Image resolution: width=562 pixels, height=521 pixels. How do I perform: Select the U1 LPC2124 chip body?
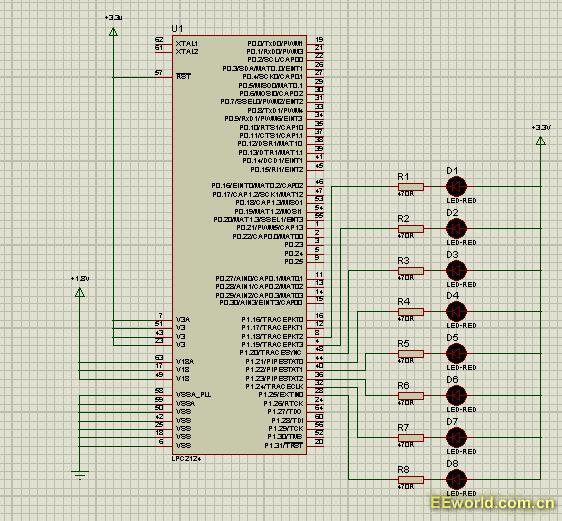point(239,245)
